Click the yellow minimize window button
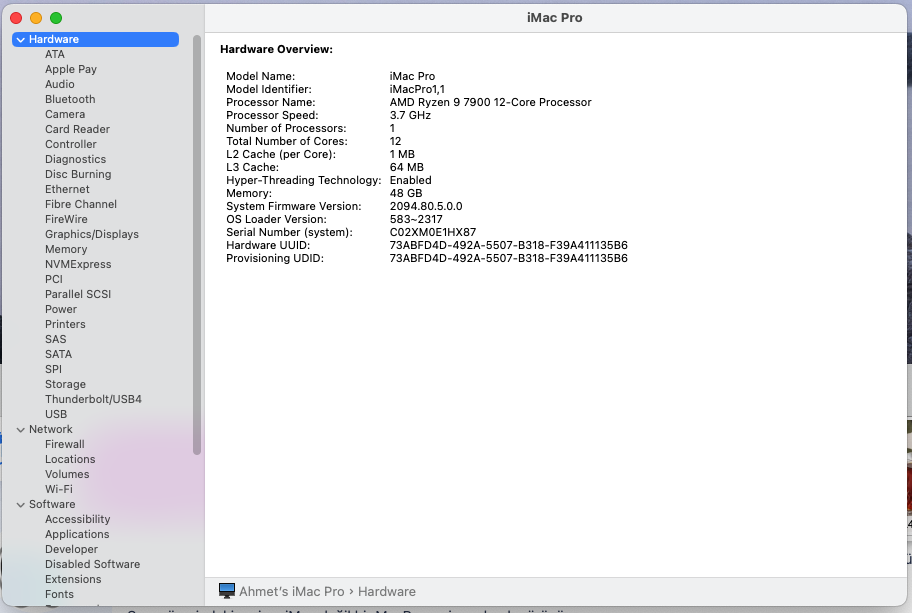Image resolution: width=912 pixels, height=613 pixels. tap(36, 18)
